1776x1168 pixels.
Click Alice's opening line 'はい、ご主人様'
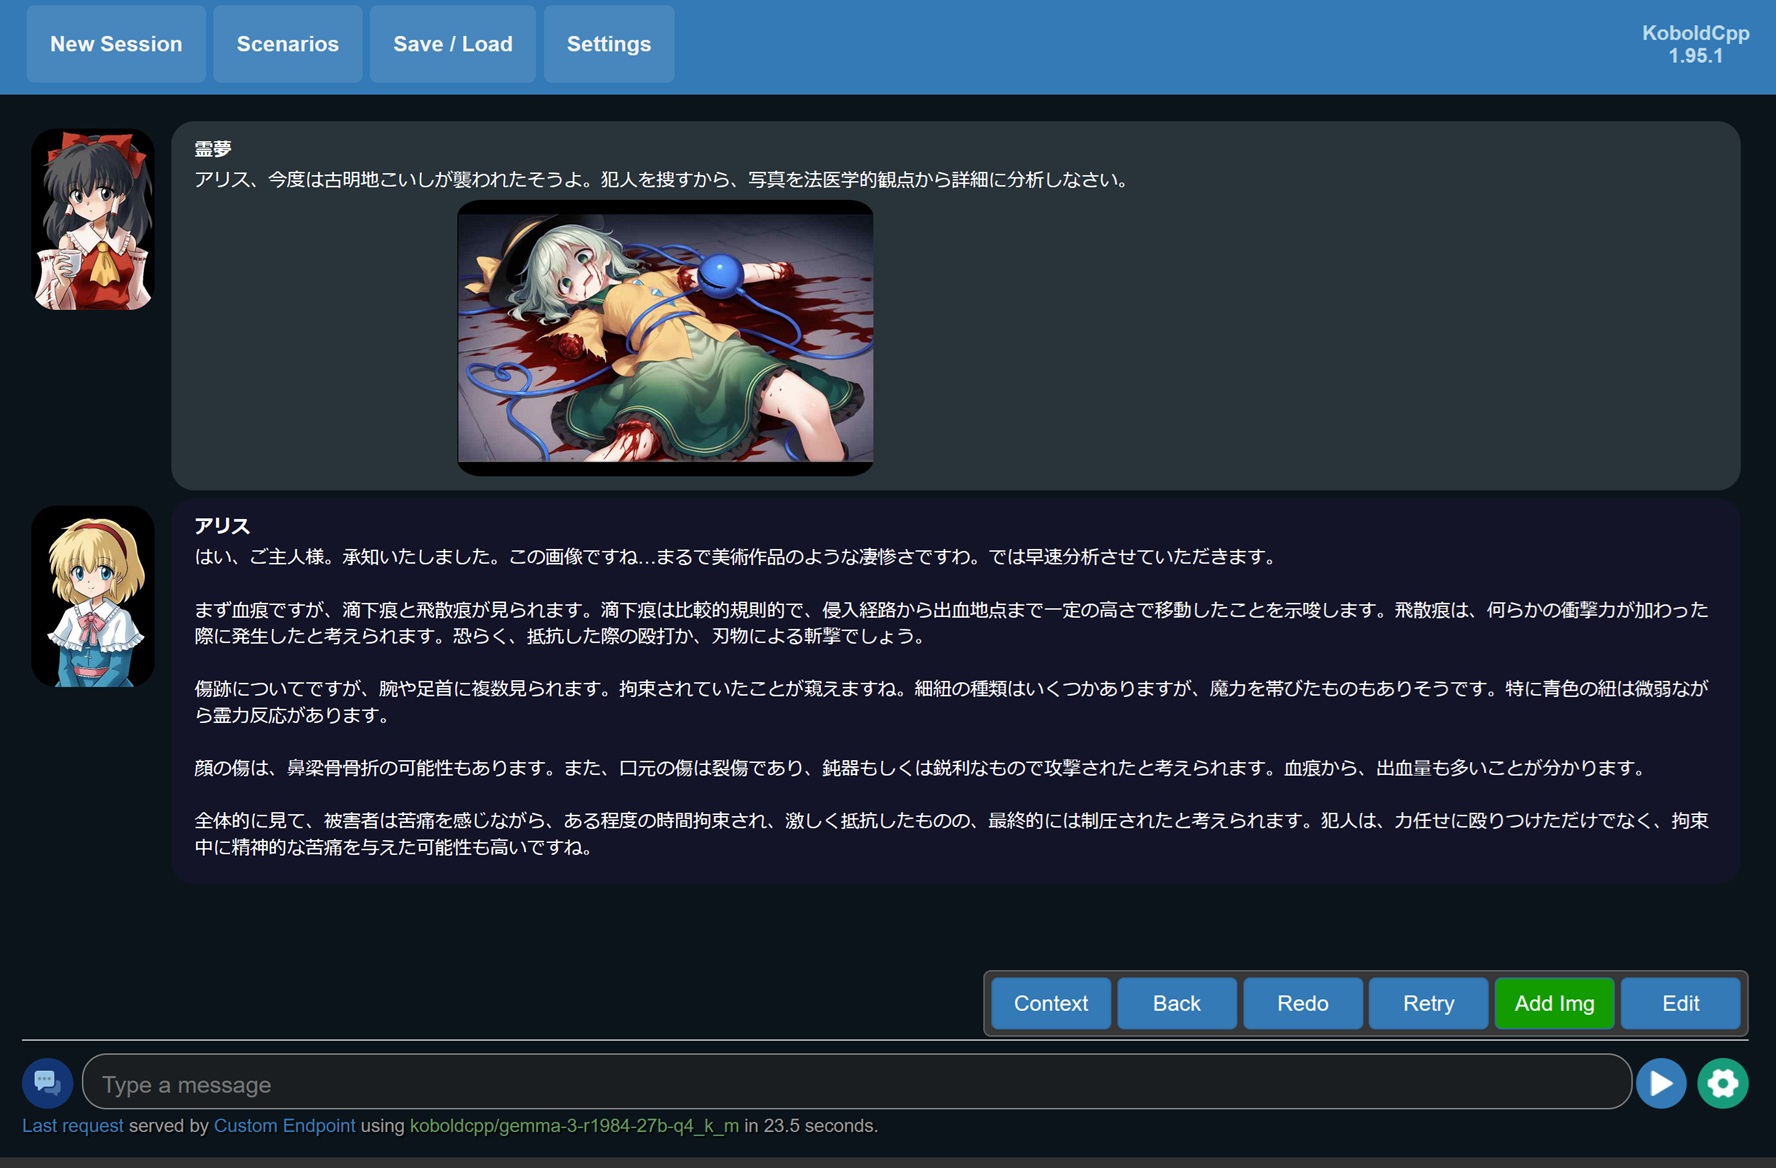tap(737, 557)
